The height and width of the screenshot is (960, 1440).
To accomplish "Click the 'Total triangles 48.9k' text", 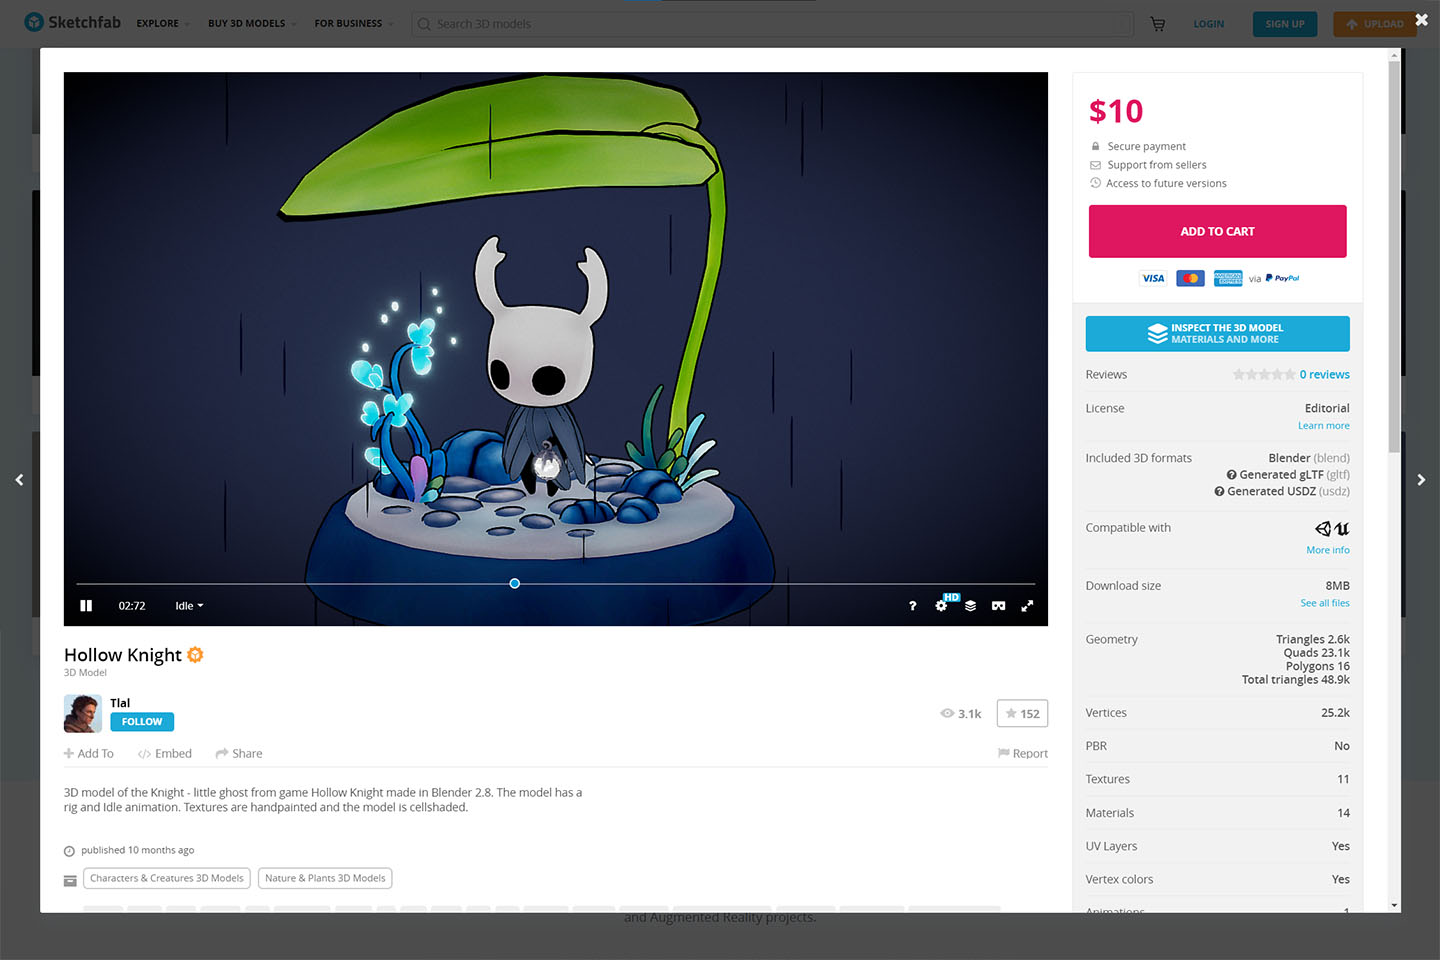I will (x=1295, y=680).
